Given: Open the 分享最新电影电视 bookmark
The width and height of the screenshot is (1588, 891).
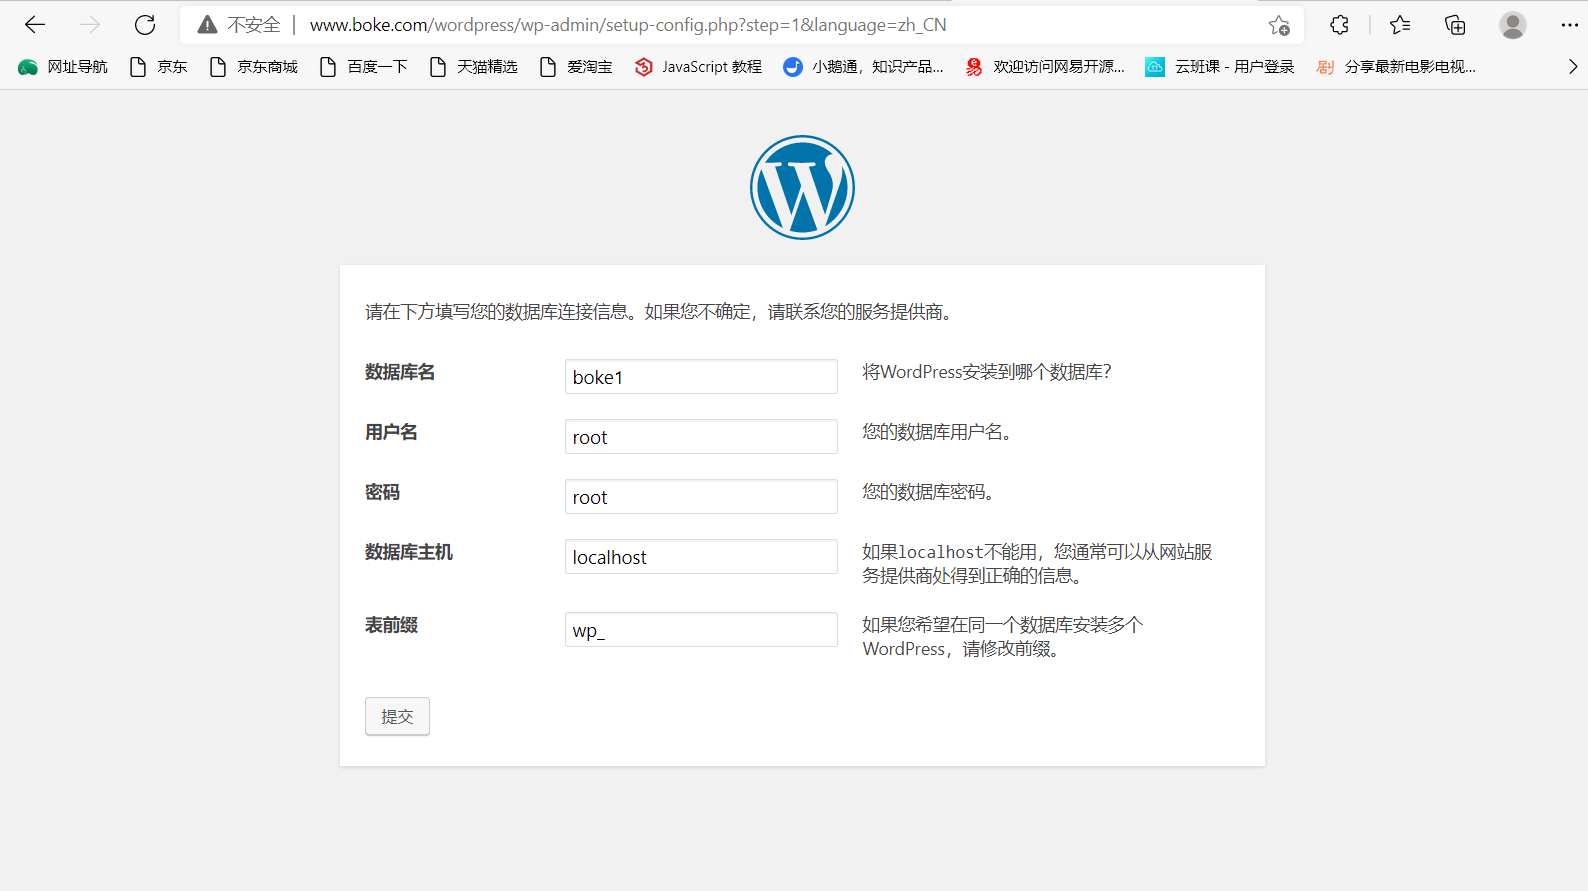Looking at the screenshot, I should 1396,67.
